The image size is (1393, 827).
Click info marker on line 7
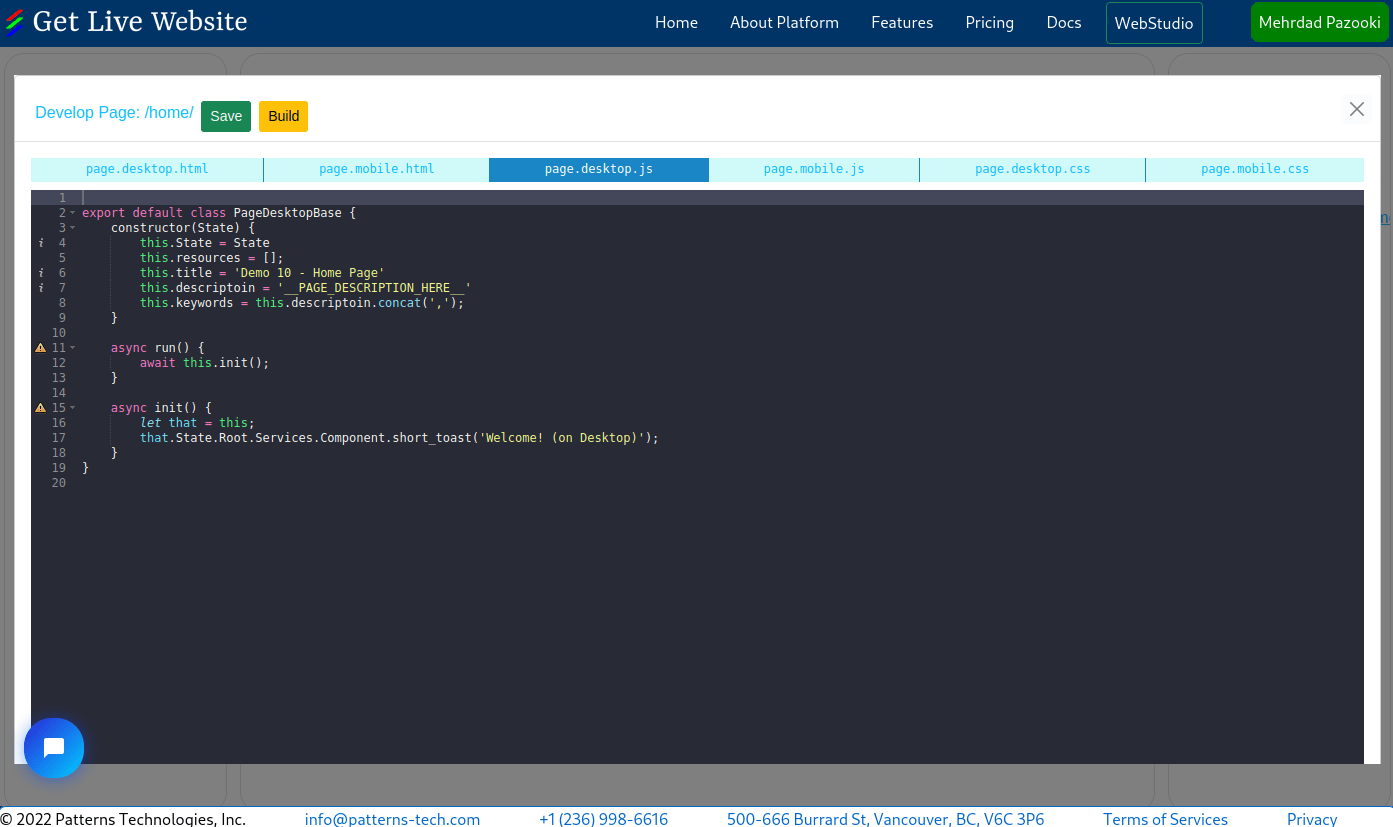click(41, 288)
